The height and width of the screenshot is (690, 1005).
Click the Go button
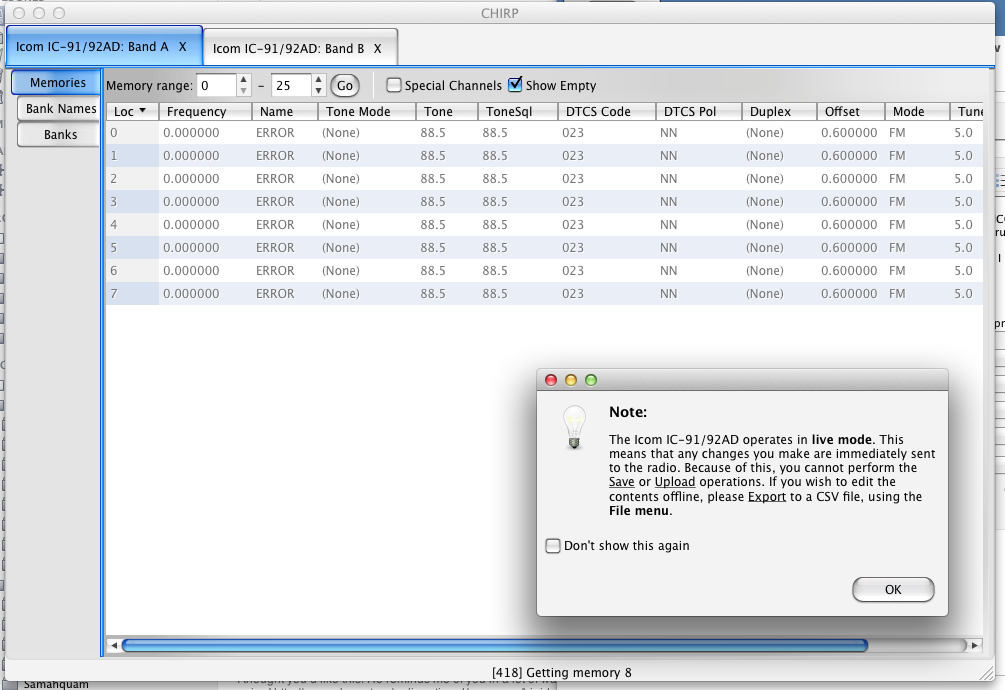[345, 85]
